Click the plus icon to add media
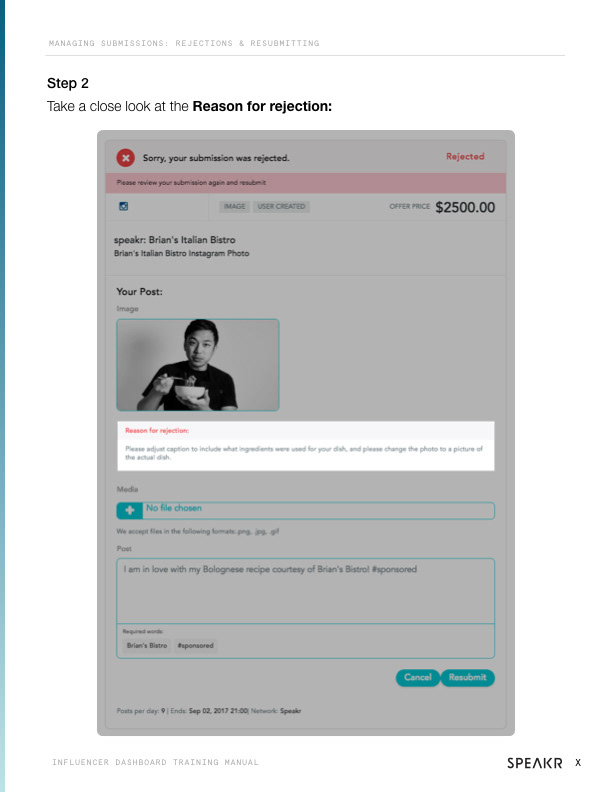This screenshot has height=792, width=612. point(129,510)
